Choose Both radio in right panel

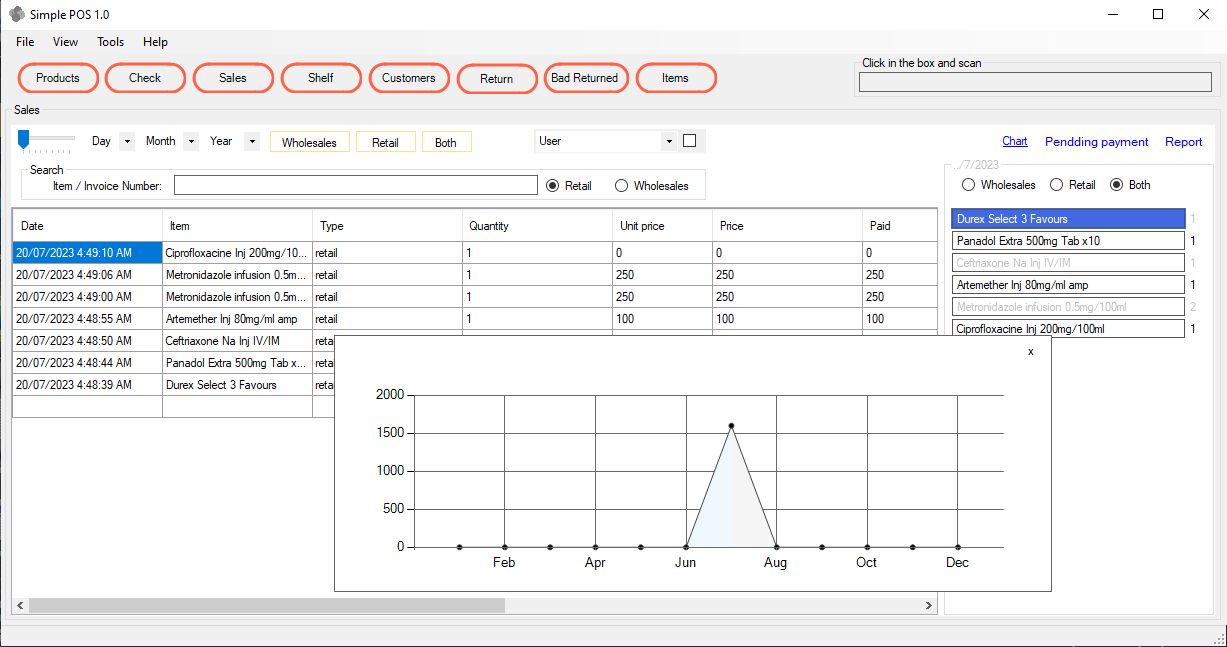tap(1117, 185)
